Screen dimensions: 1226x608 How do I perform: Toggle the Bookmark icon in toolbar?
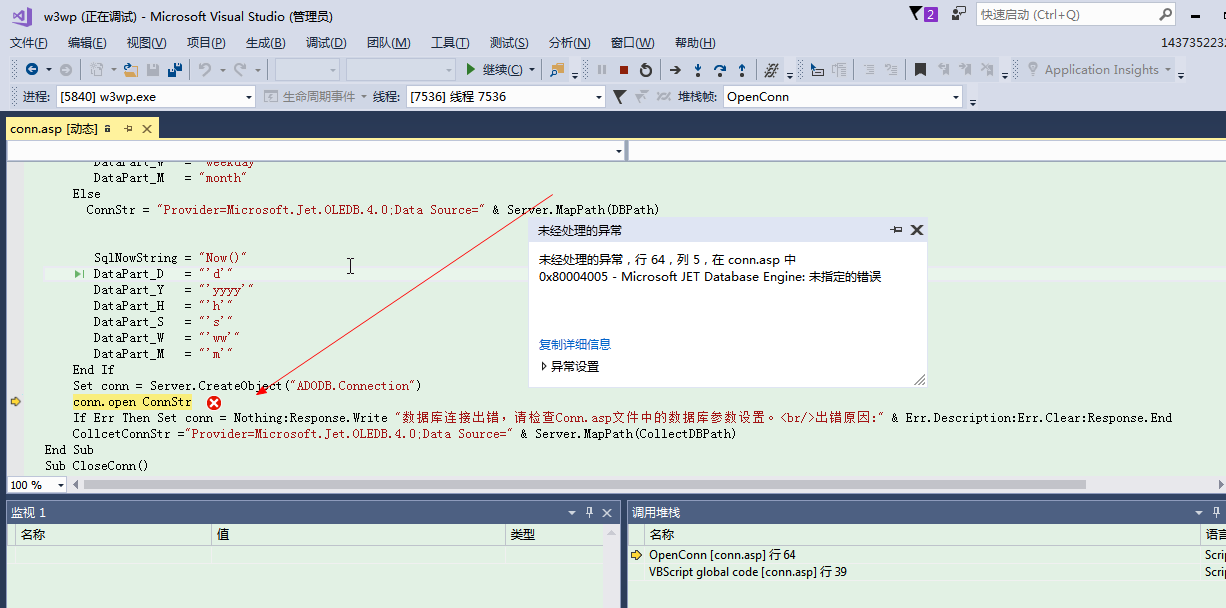pos(920,70)
